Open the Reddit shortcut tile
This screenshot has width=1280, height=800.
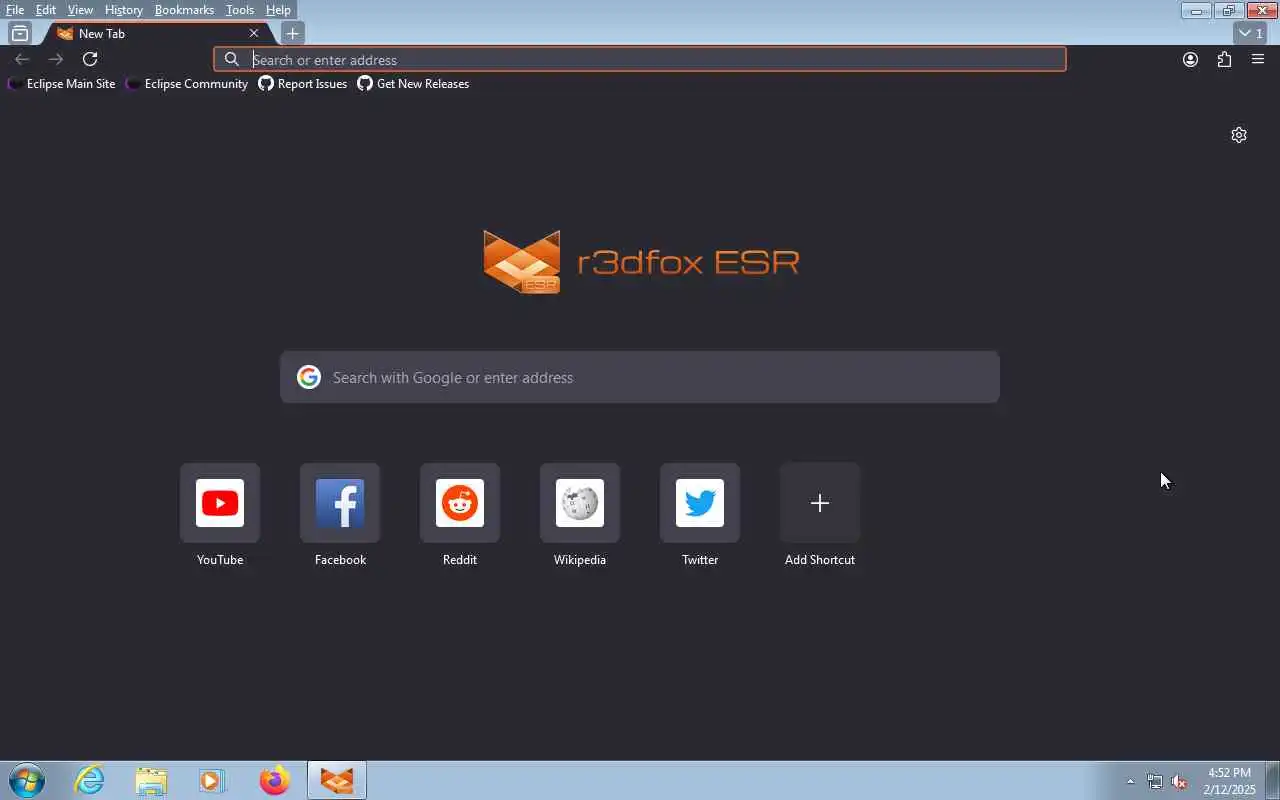460,503
